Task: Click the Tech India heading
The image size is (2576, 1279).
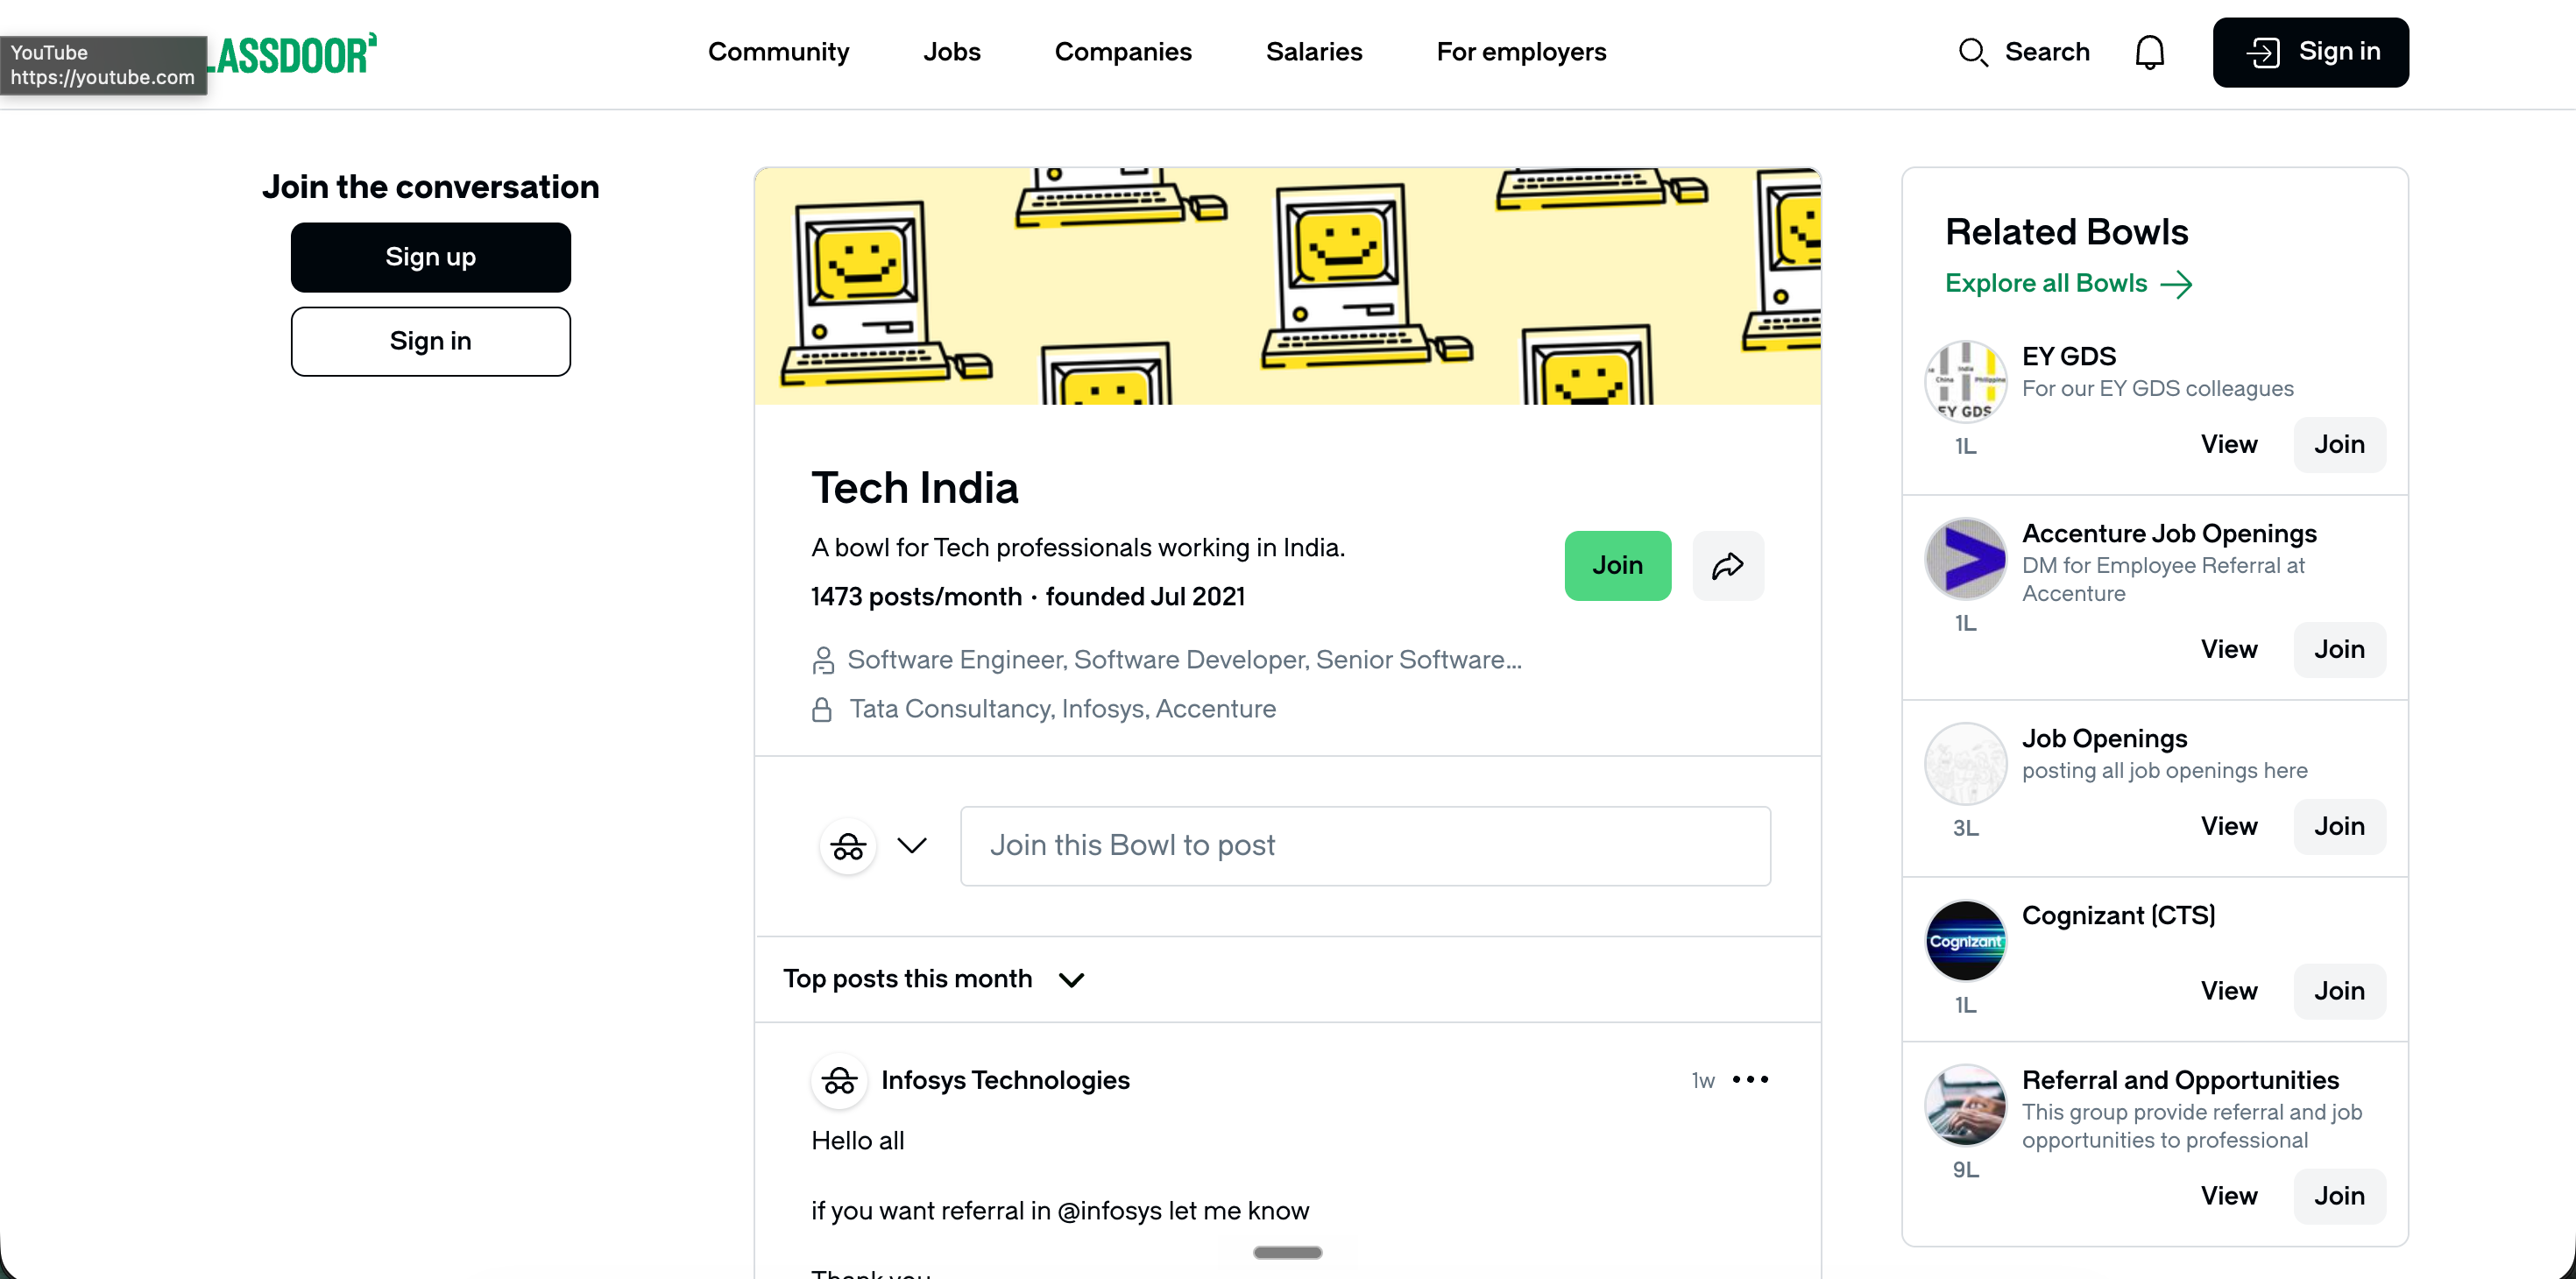Action: coord(914,489)
